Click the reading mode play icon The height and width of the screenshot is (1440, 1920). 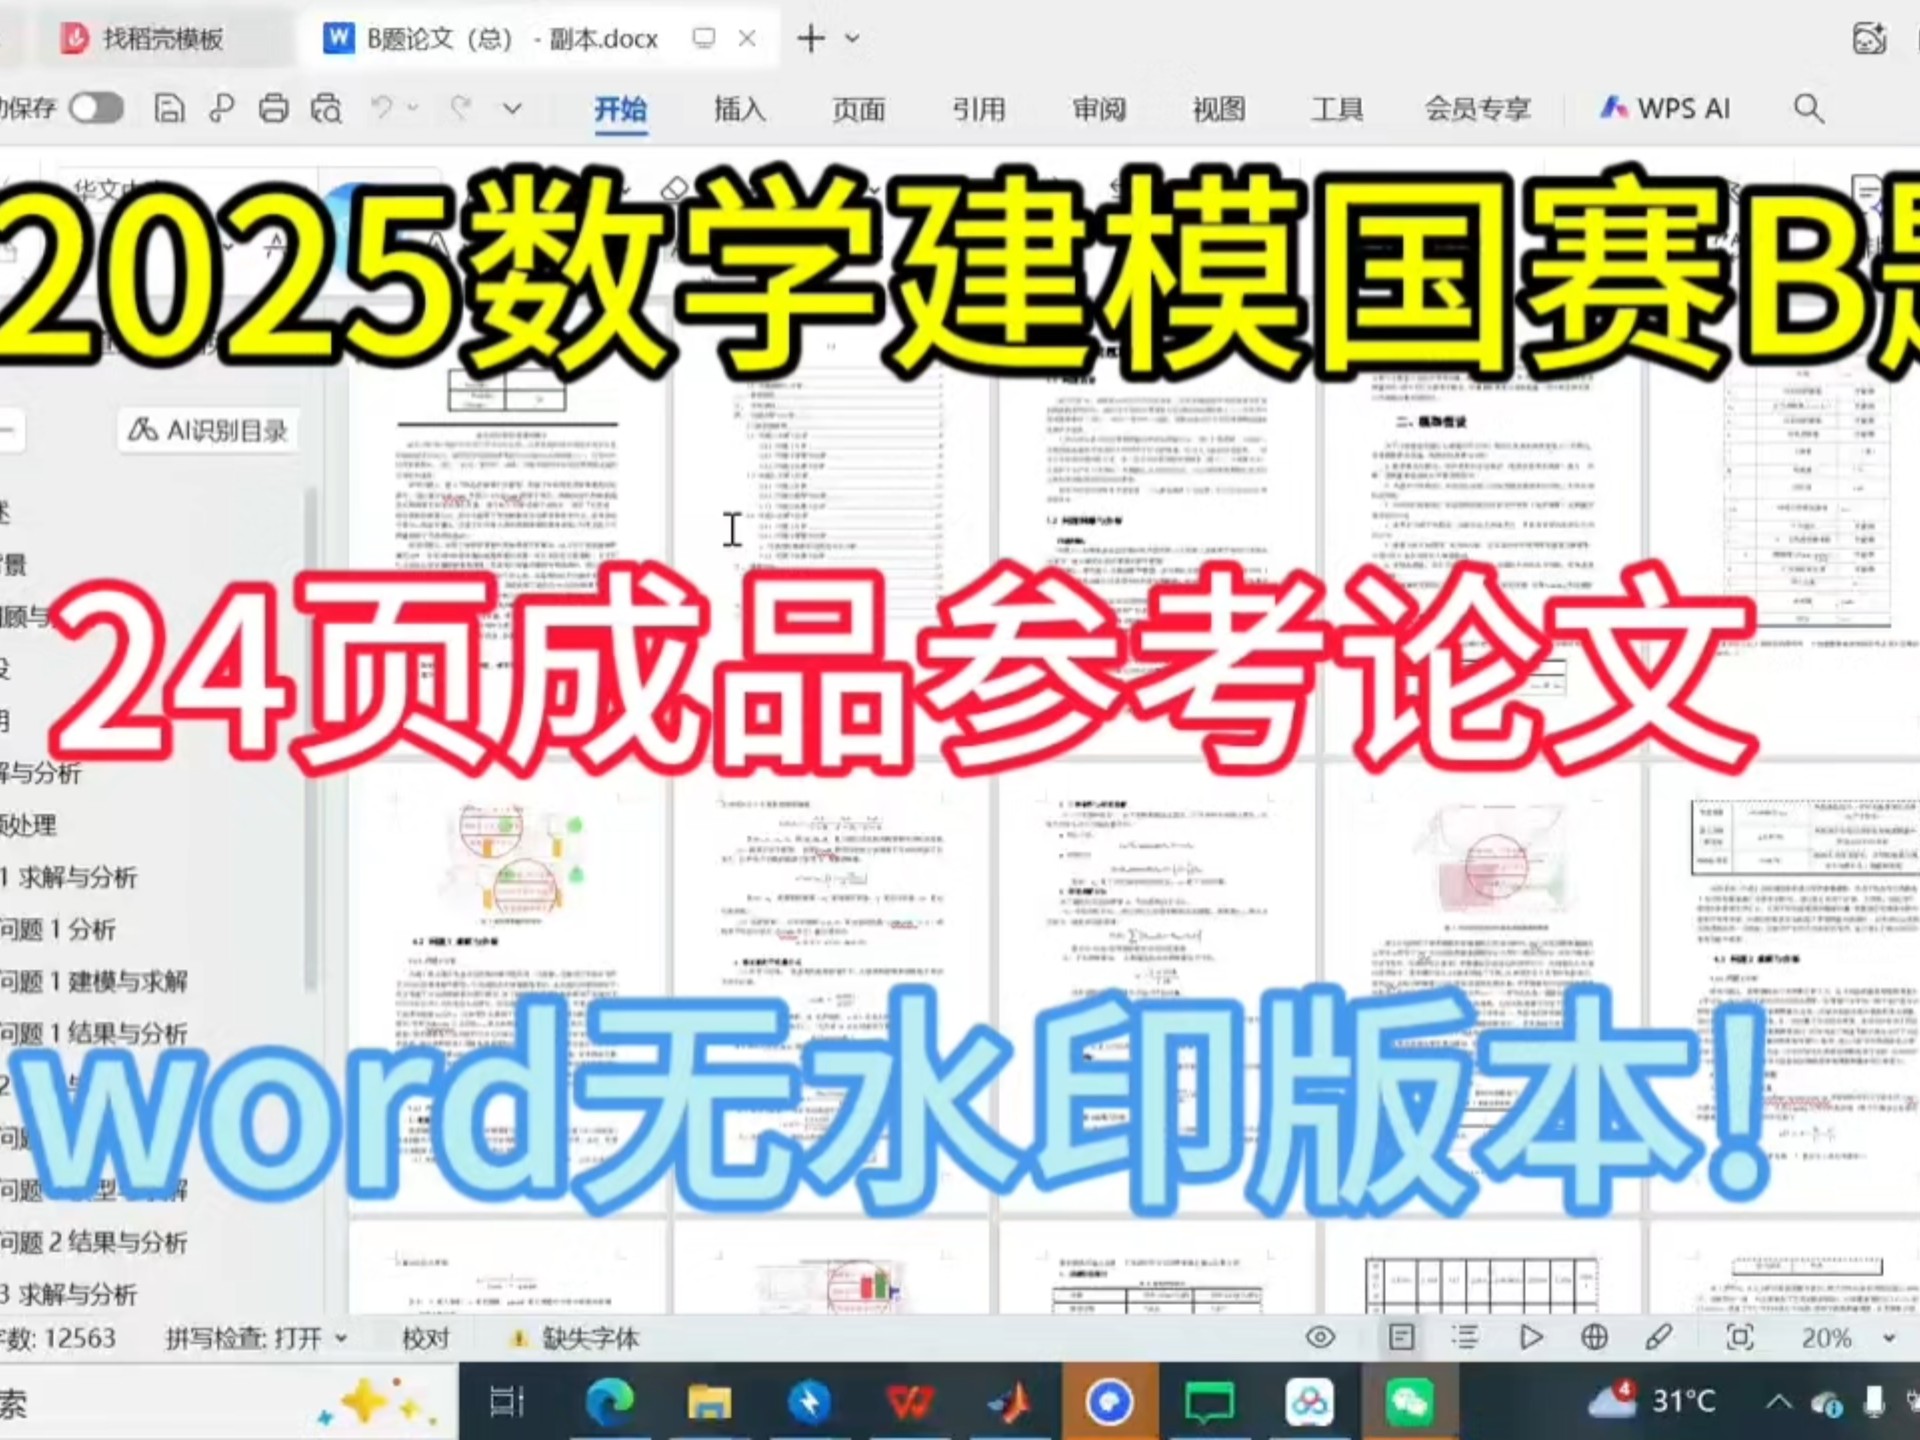(1530, 1337)
